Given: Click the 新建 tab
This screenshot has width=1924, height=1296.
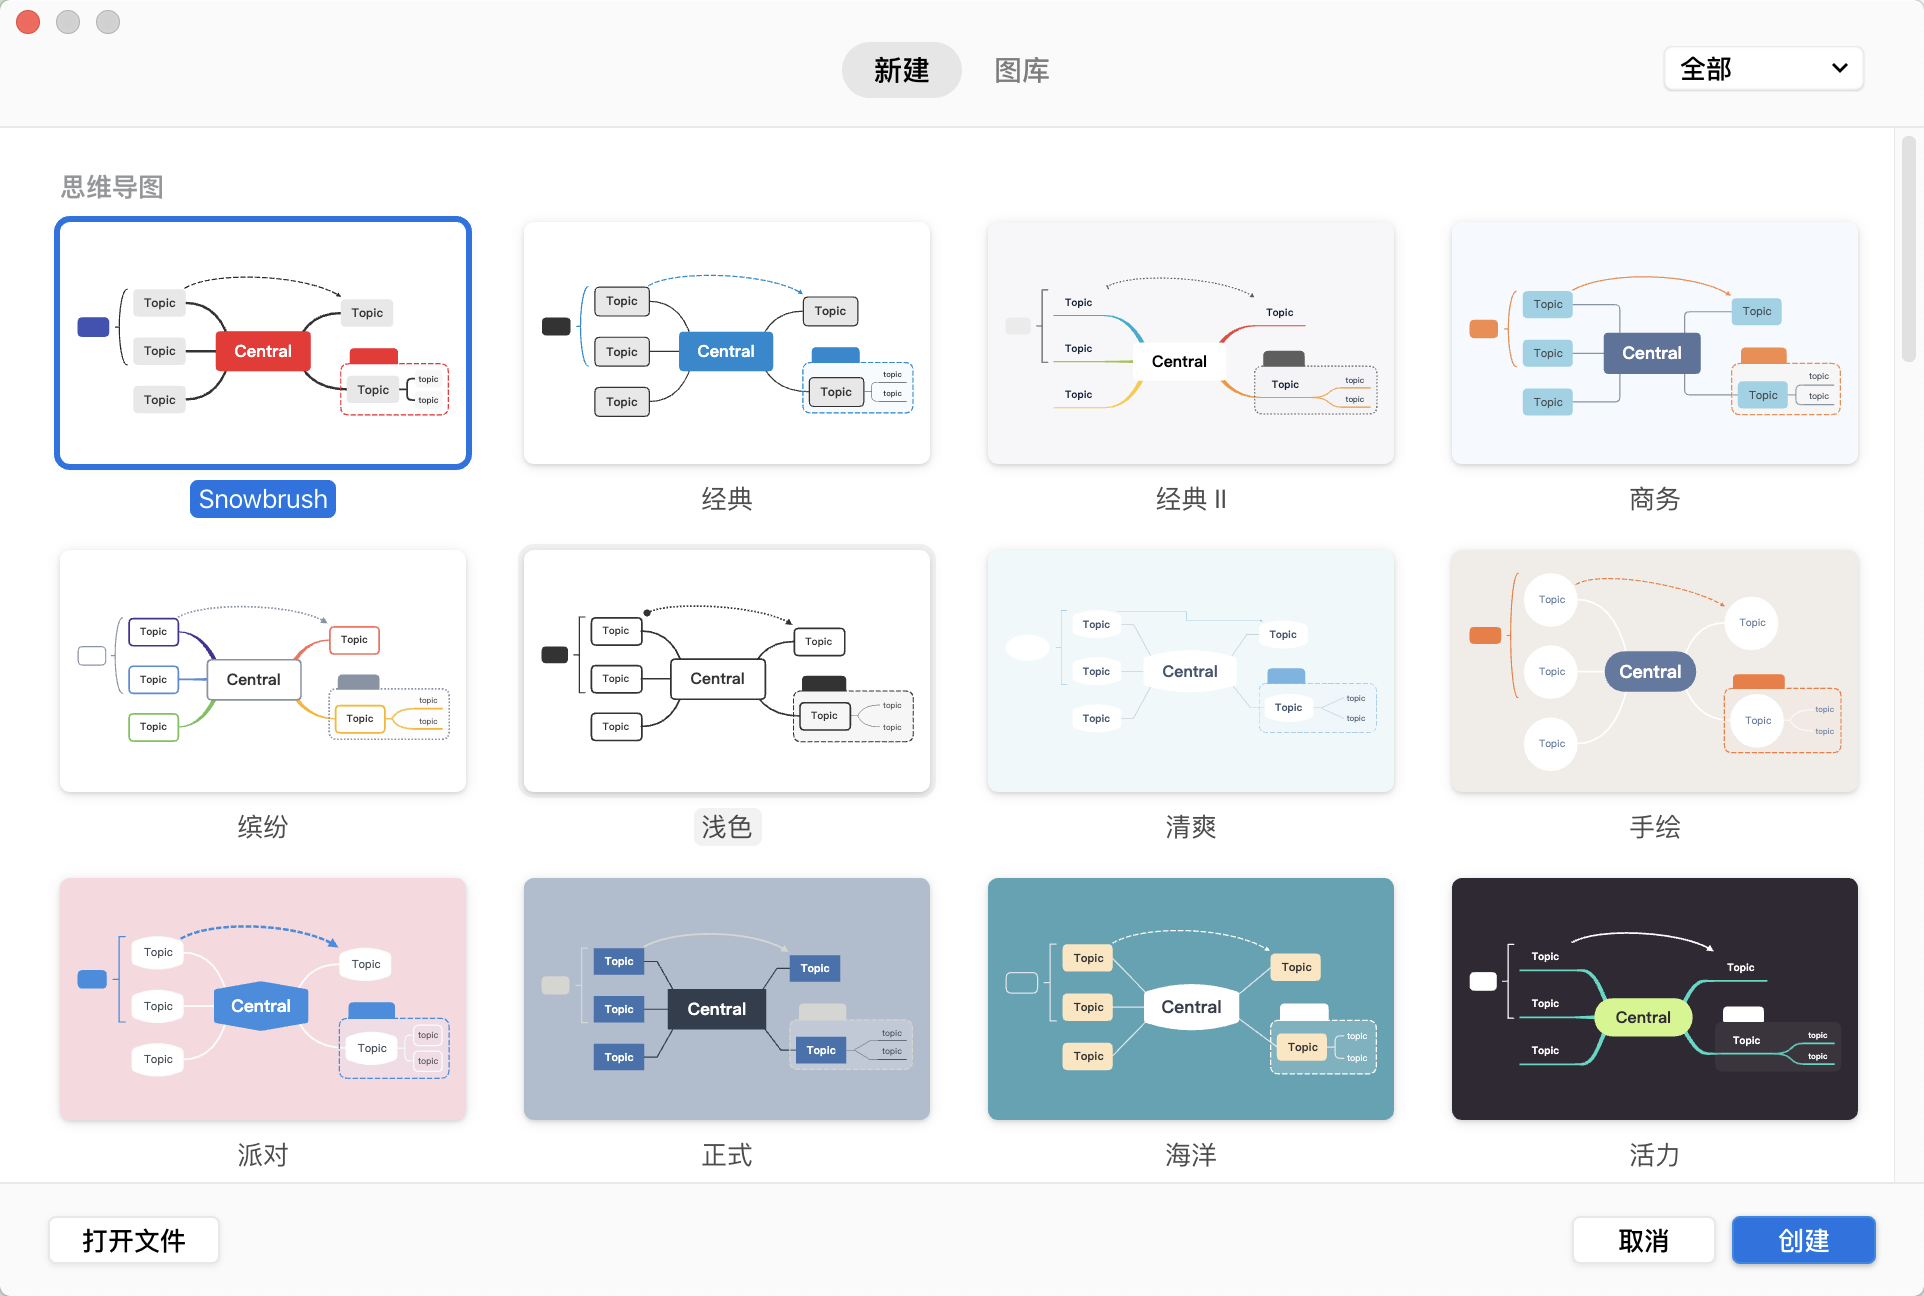Looking at the screenshot, I should tap(900, 69).
